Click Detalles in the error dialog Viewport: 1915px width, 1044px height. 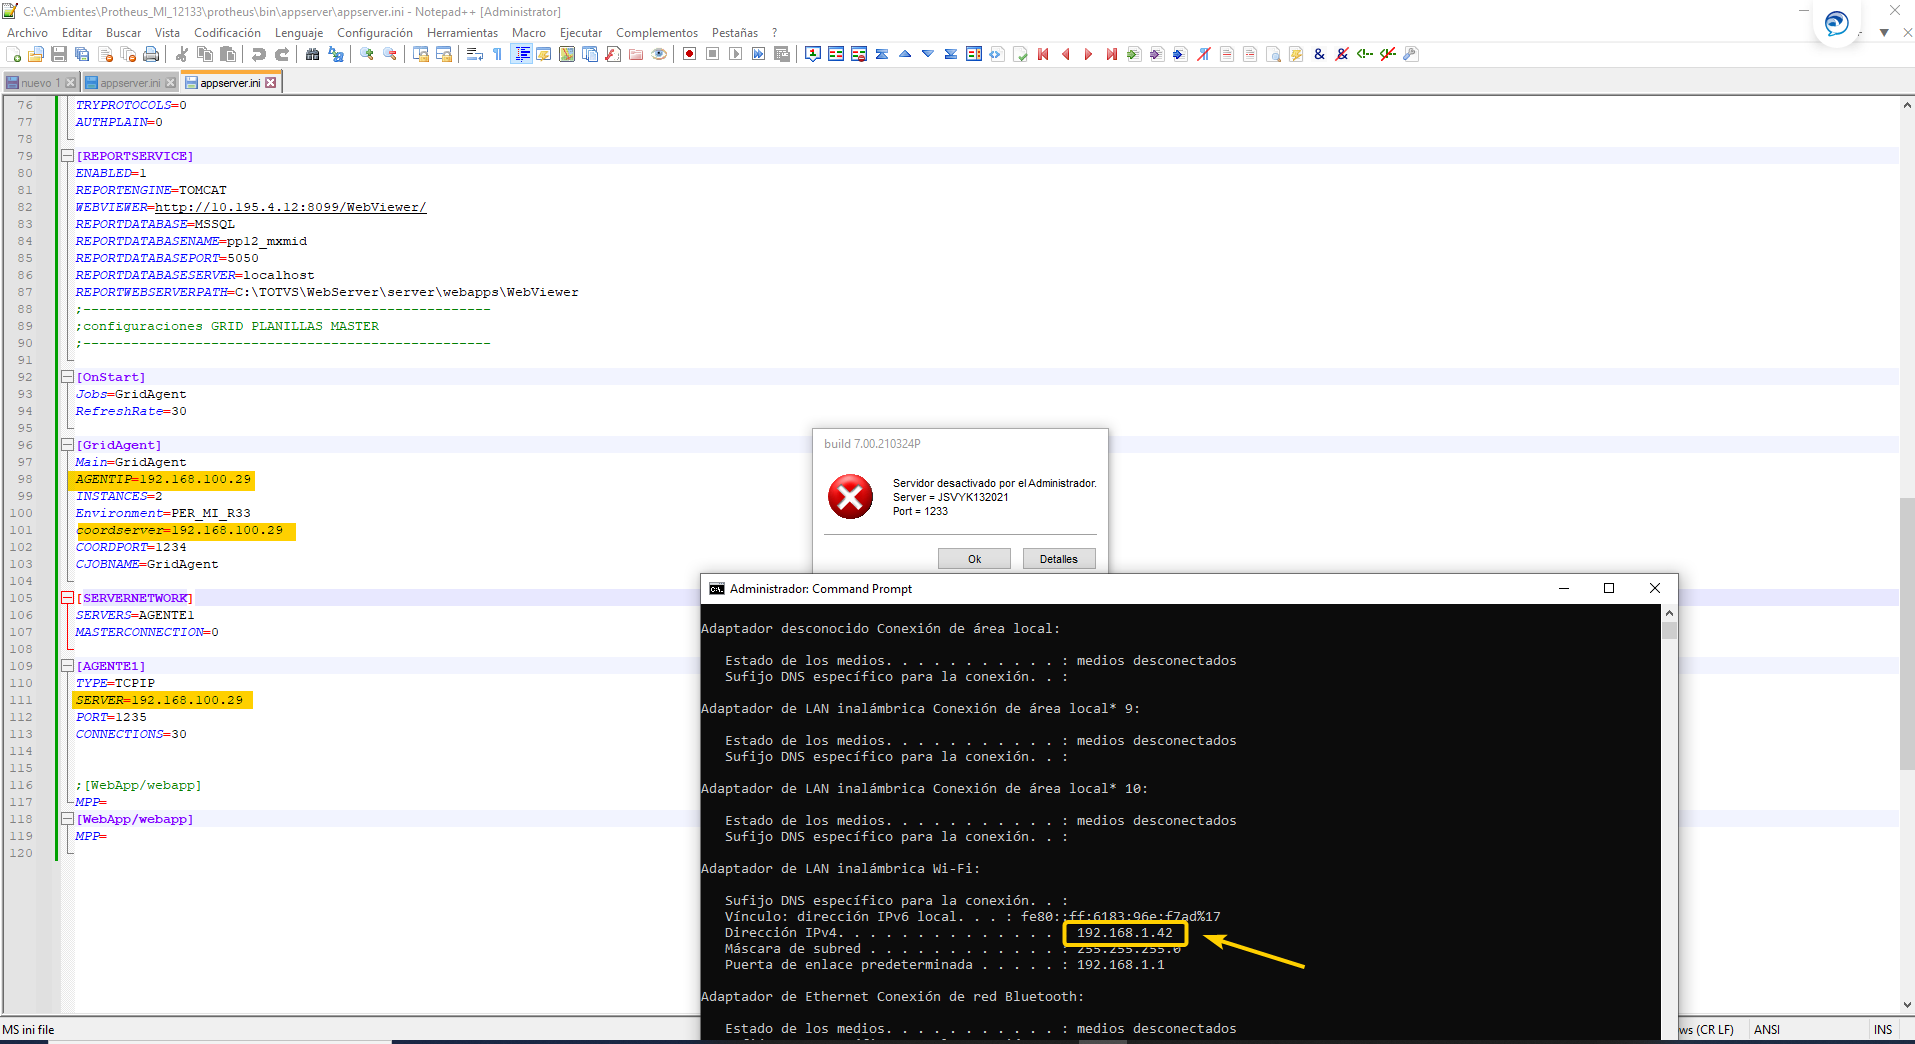[x=1058, y=559]
